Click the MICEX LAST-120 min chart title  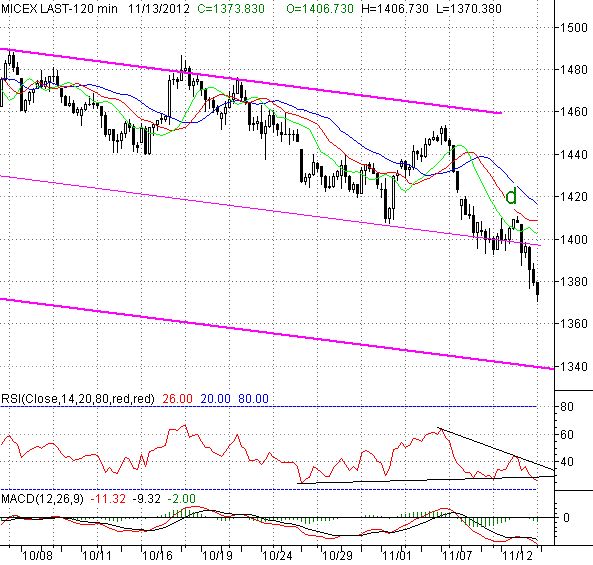coord(59,8)
